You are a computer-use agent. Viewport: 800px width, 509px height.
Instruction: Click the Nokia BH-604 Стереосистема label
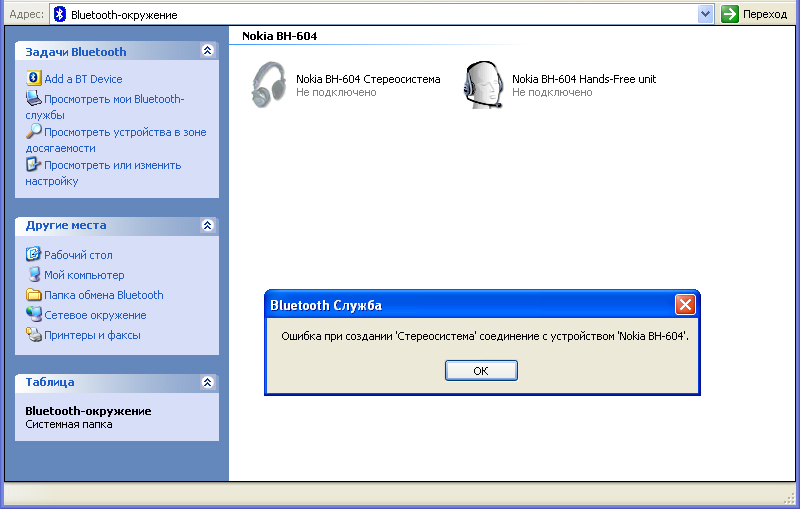(368, 79)
